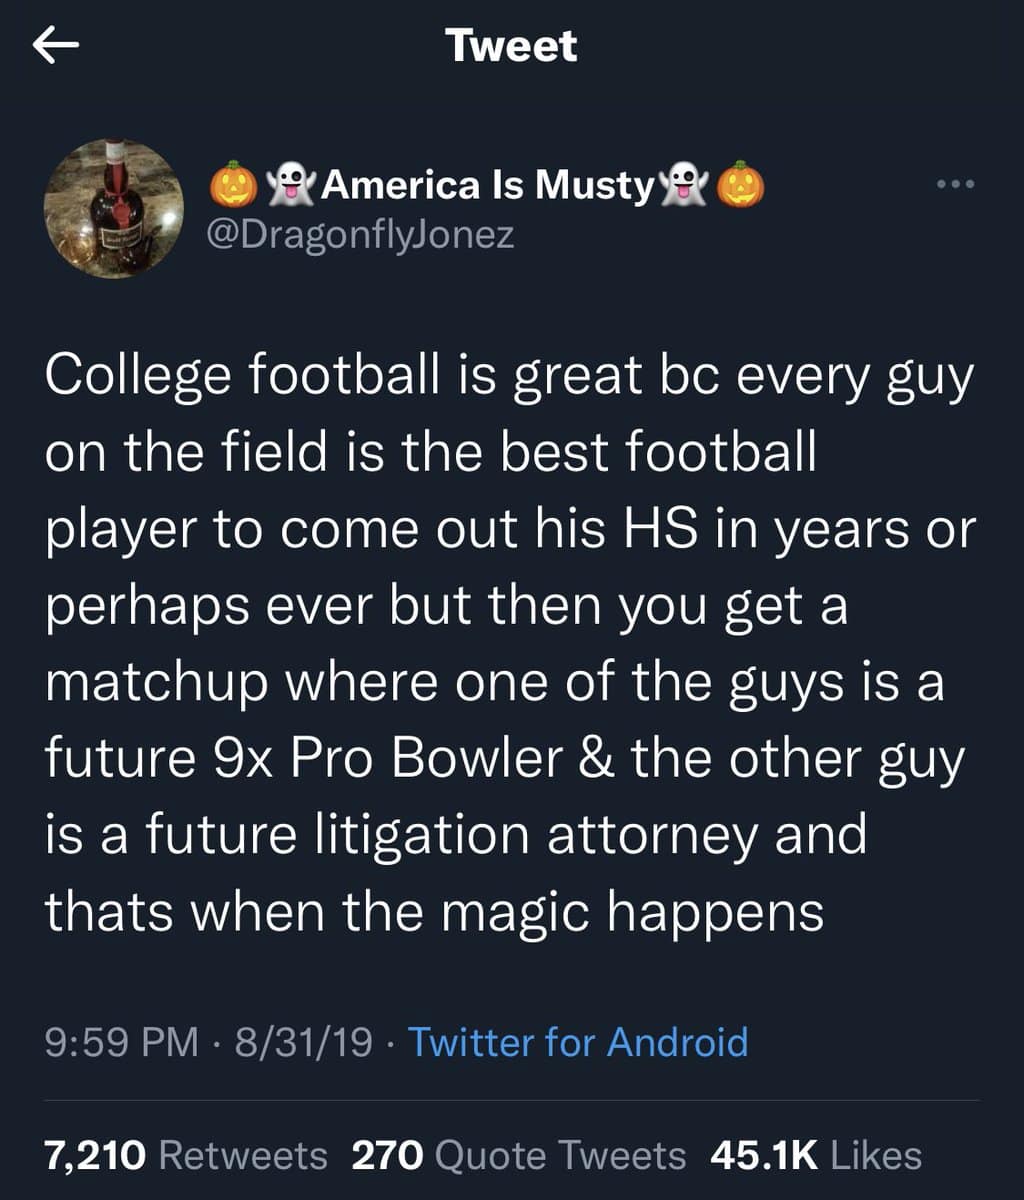Open the @DragonflyJonez handle

tap(361, 235)
